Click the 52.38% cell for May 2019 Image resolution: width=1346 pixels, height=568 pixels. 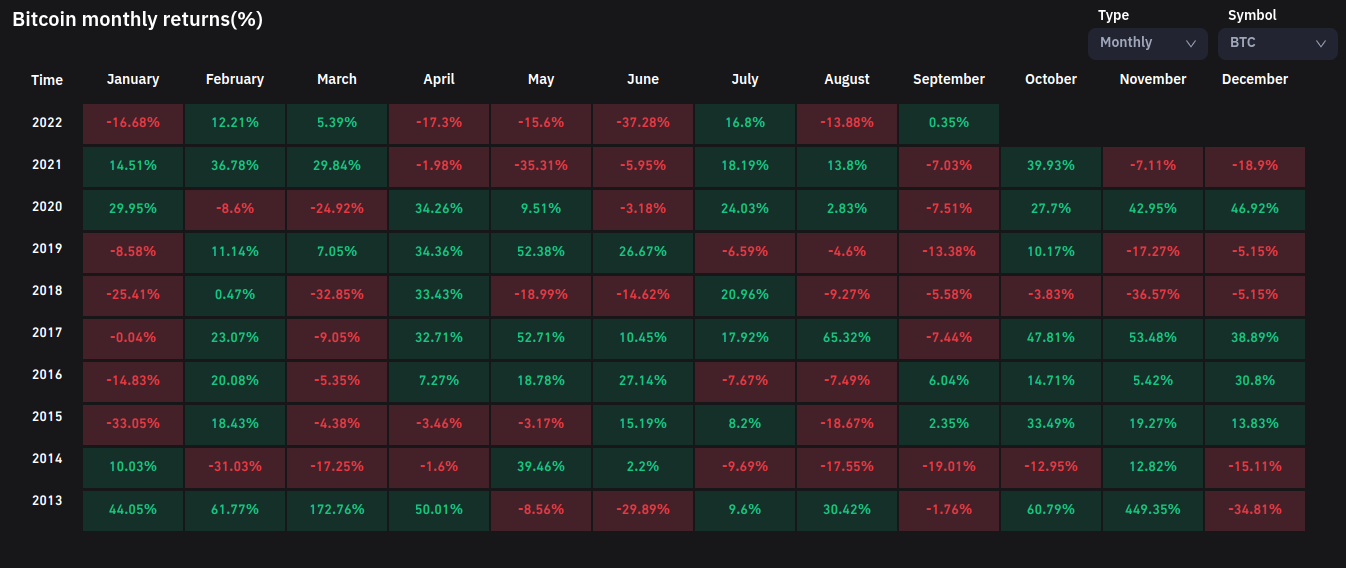click(x=541, y=251)
